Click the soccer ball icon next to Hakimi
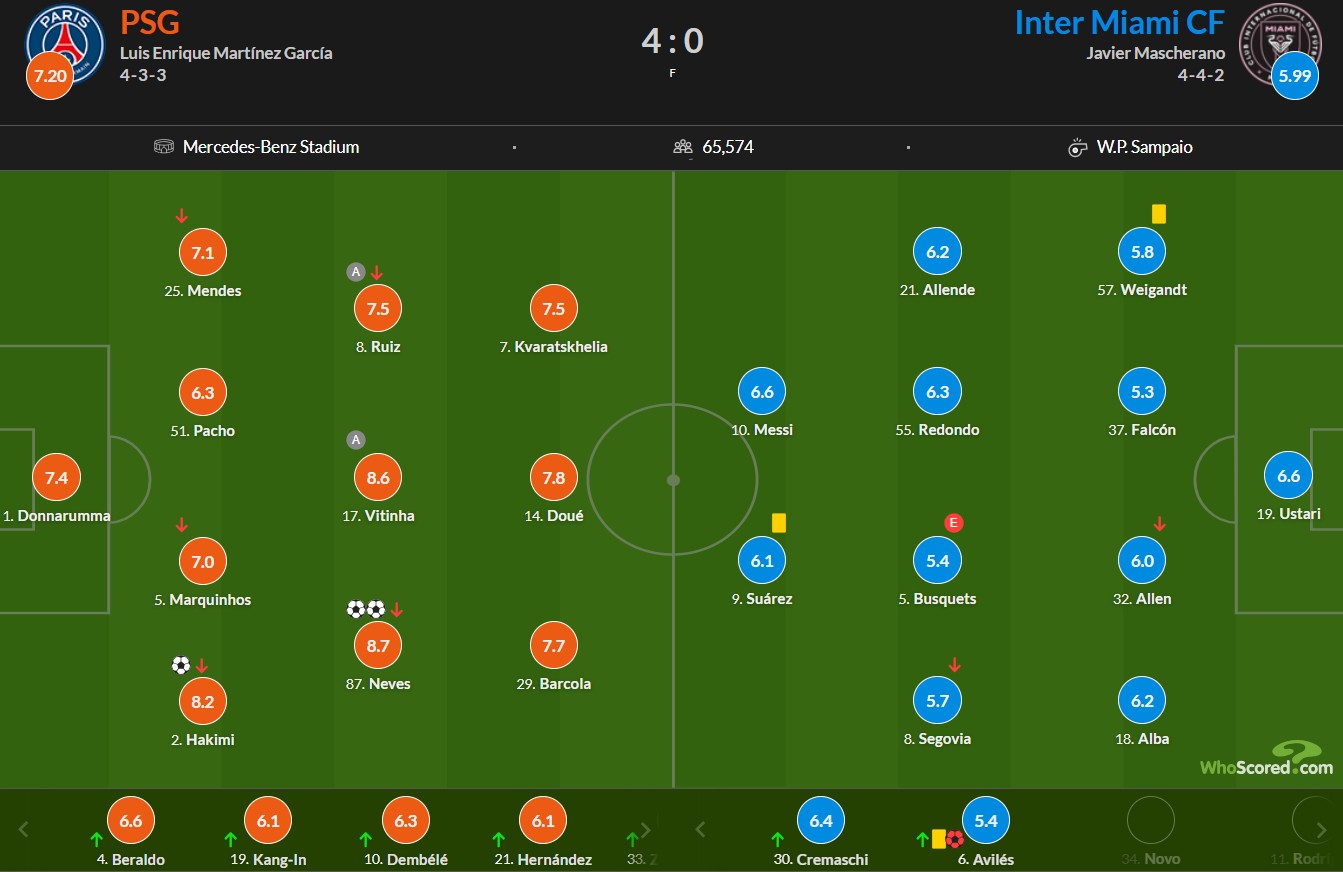Image resolution: width=1343 pixels, height=872 pixels. (181, 665)
